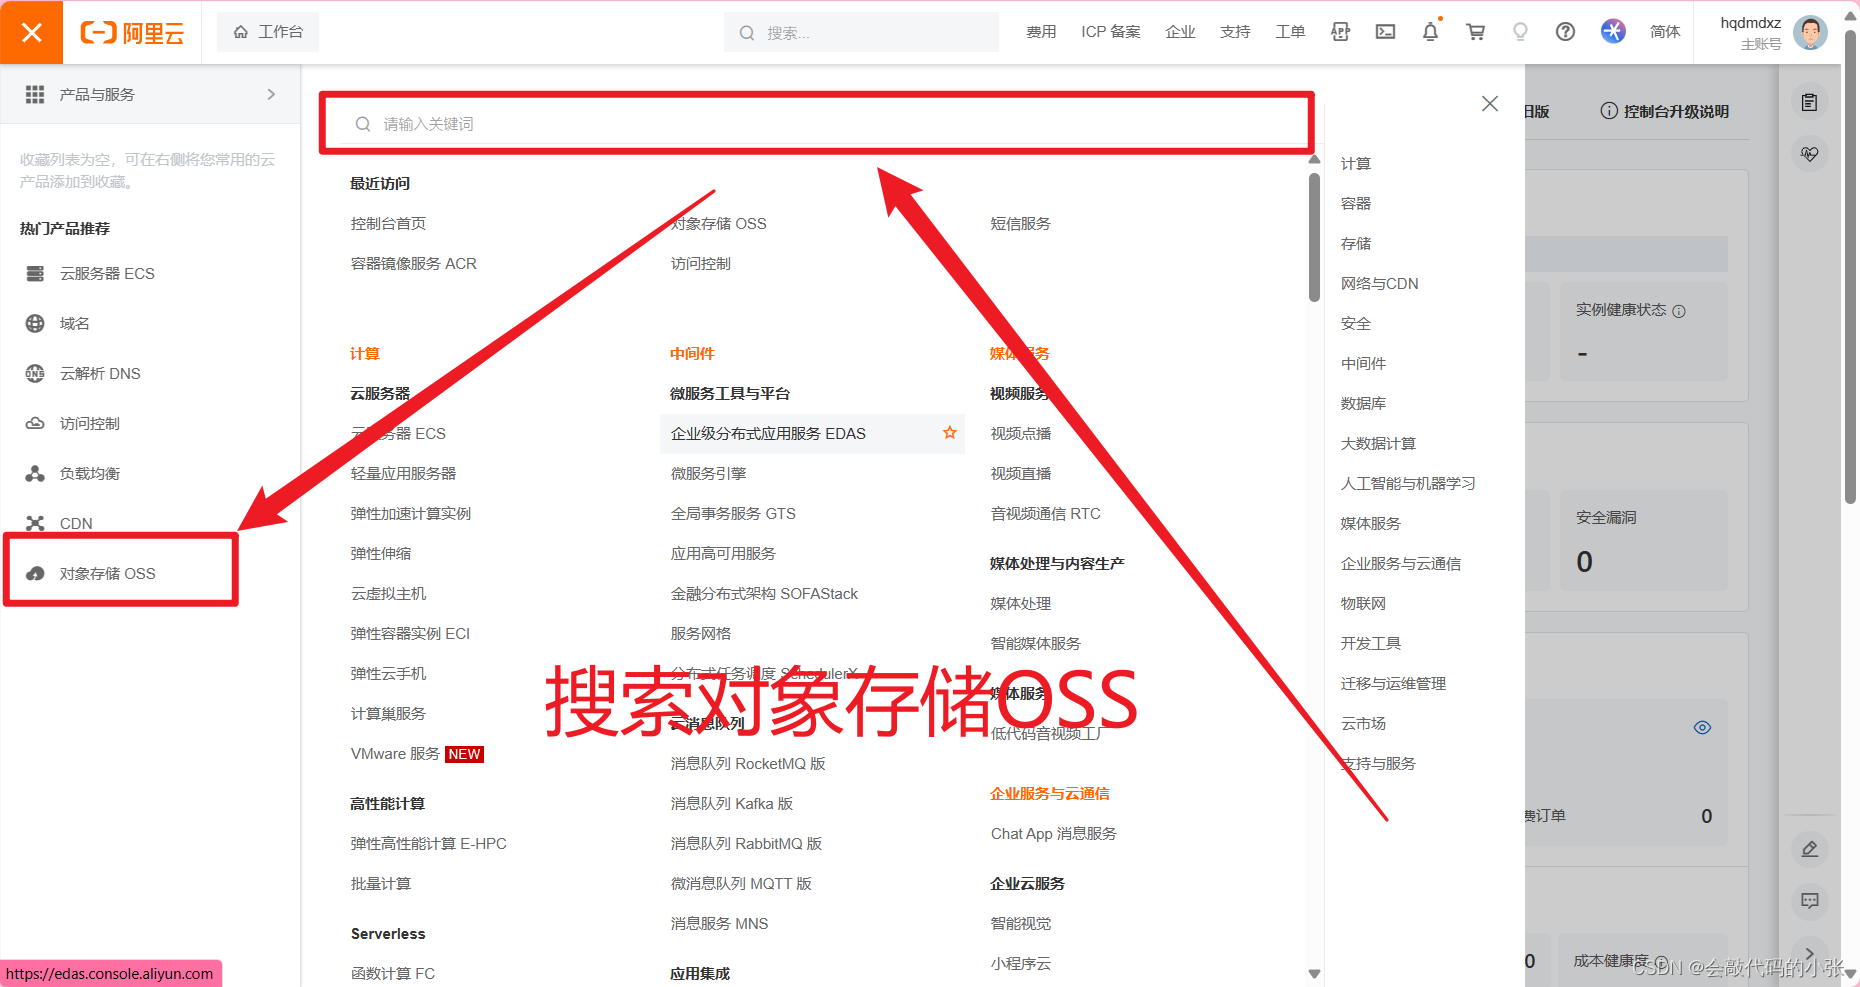Click the 云服务器 ECS server icon
The height and width of the screenshot is (987, 1860).
click(35, 273)
